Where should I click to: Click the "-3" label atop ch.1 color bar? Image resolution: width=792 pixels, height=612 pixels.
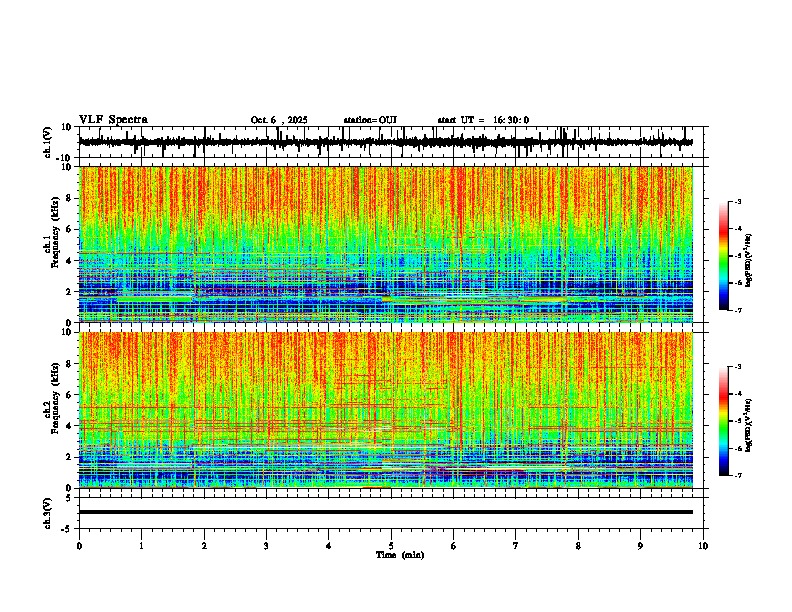pyautogui.click(x=737, y=201)
